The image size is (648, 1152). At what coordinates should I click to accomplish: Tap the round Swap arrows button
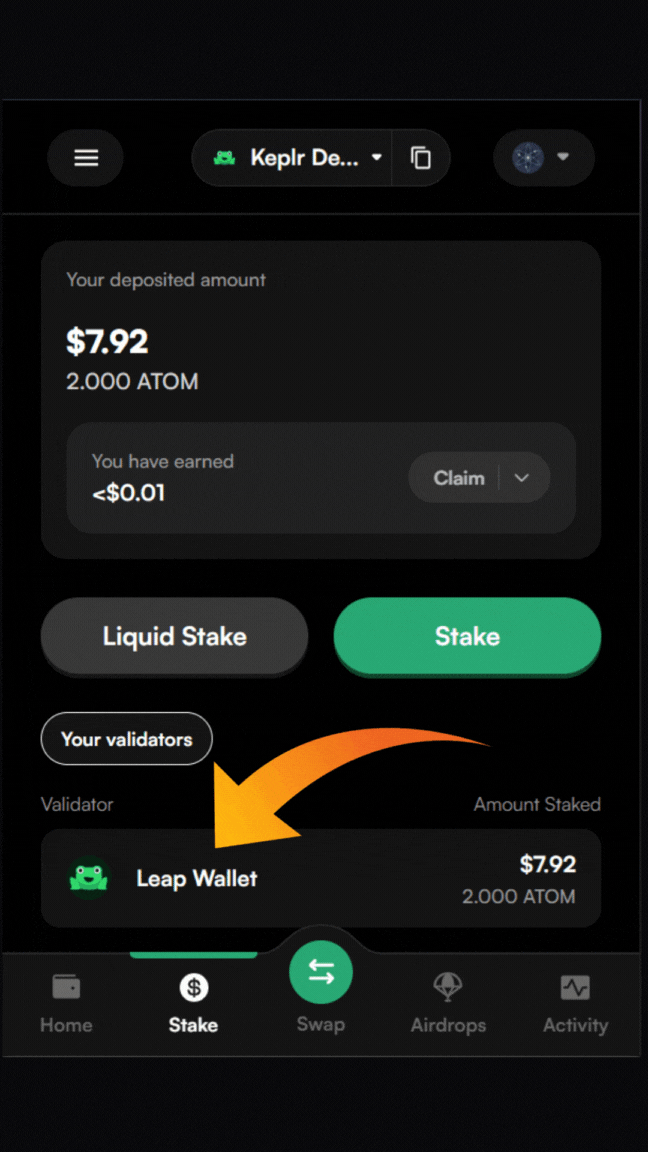(x=321, y=972)
